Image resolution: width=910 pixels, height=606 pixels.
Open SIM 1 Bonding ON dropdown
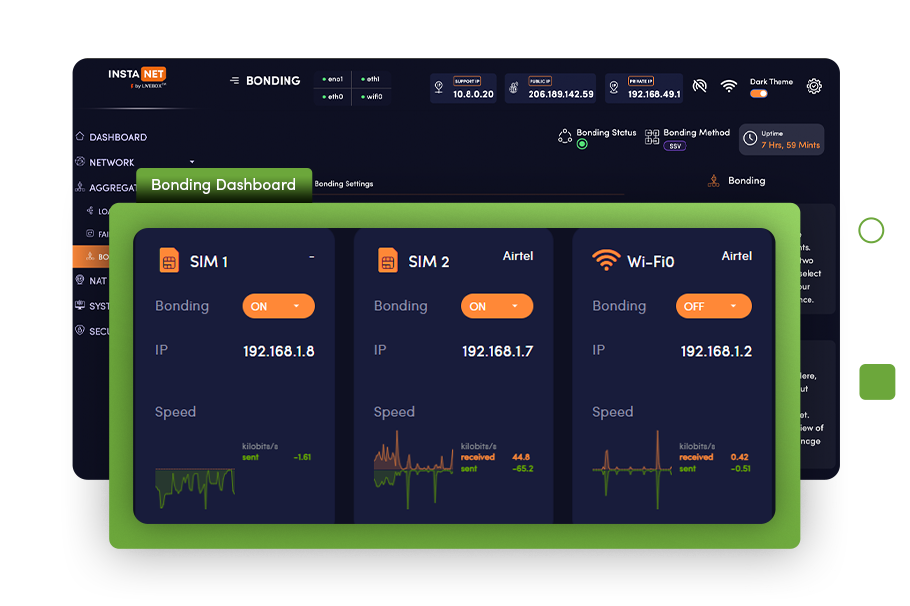pyautogui.click(x=278, y=306)
